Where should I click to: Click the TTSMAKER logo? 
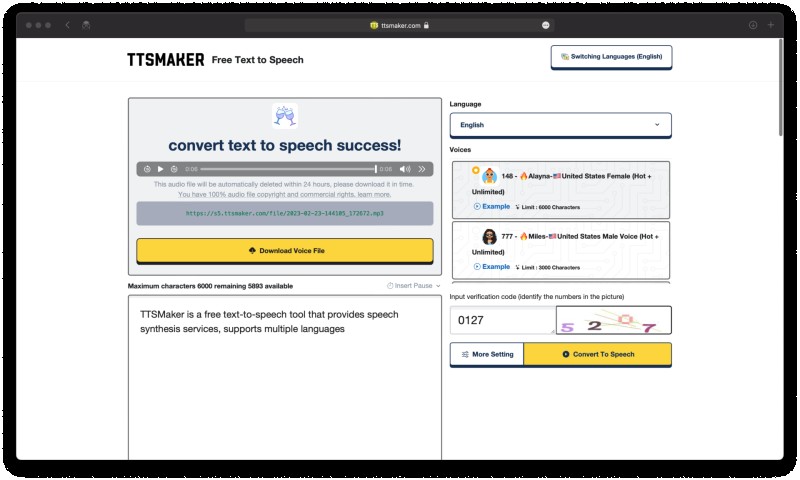(x=166, y=60)
